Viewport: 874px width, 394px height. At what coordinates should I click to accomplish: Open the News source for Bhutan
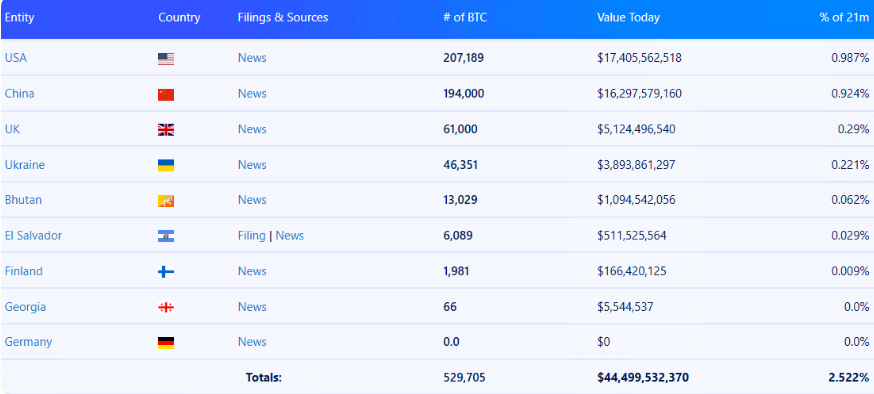(x=252, y=200)
